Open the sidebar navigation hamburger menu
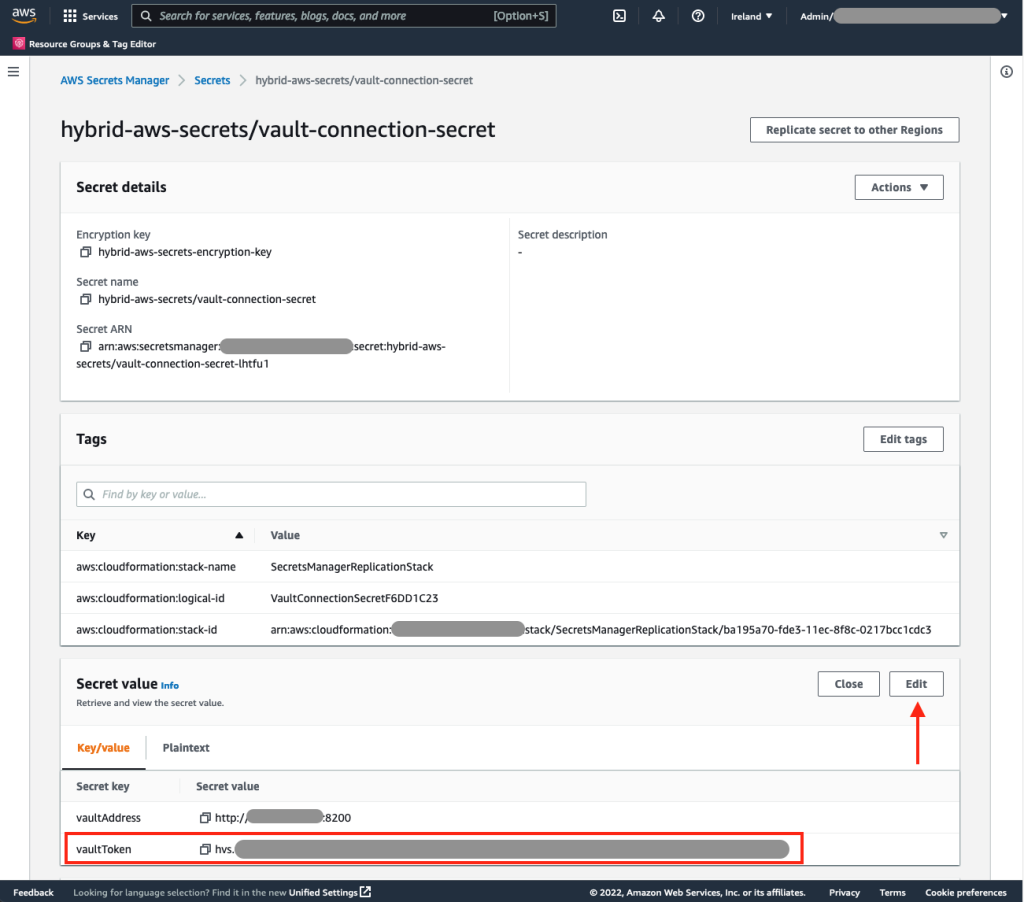Viewport: 1024px width, 902px height. (x=13, y=71)
